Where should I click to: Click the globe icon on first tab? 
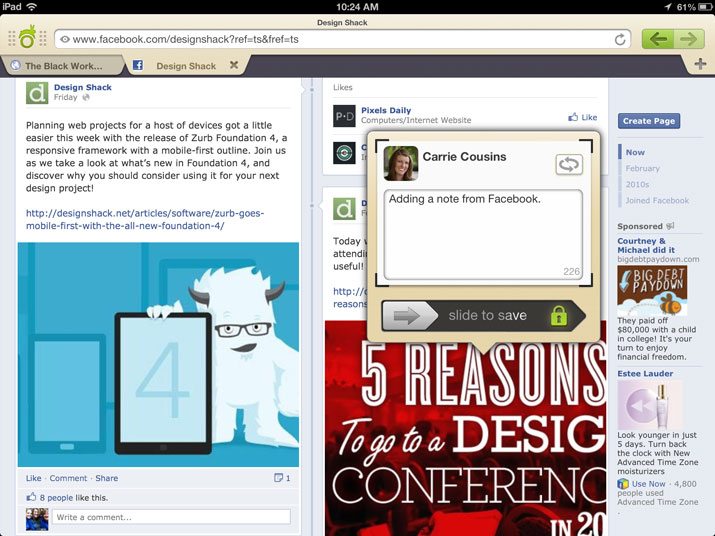16,65
